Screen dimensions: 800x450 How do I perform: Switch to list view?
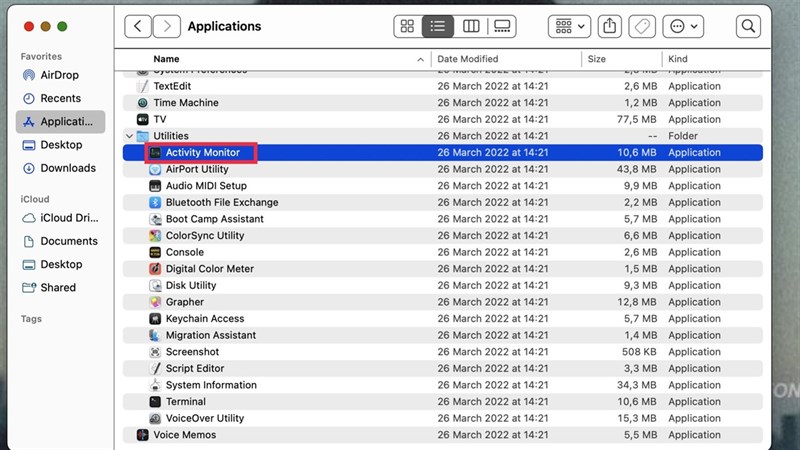(438, 26)
